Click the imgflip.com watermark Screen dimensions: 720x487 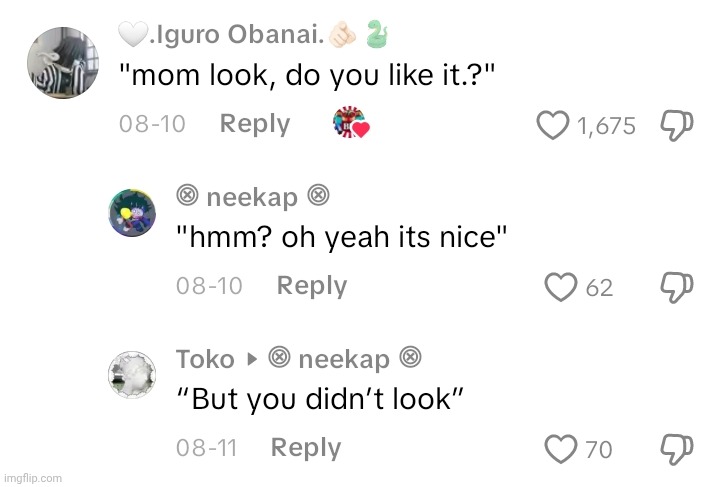32,479
